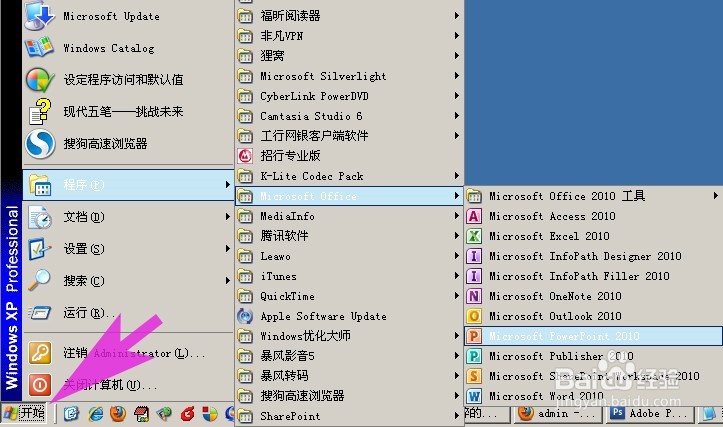
Task: Switch to admin Firefox taskbar window
Action: 558,414
